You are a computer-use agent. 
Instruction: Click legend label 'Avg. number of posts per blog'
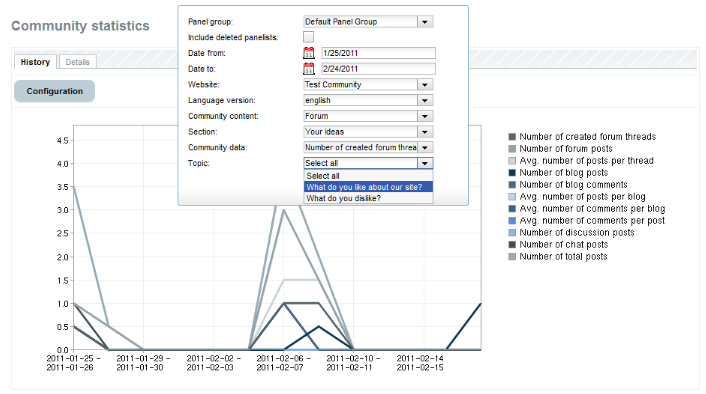582,197
